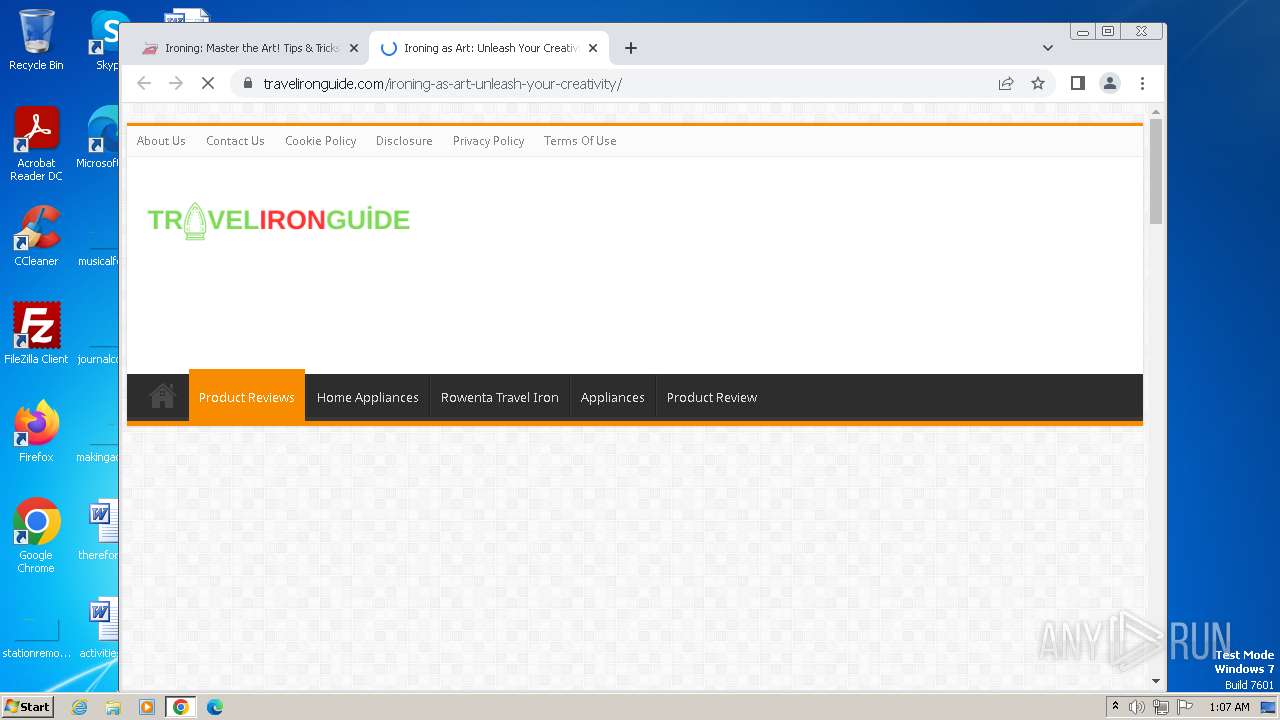The image size is (1280, 720).
Task: Go to the site home icon
Action: click(162, 397)
